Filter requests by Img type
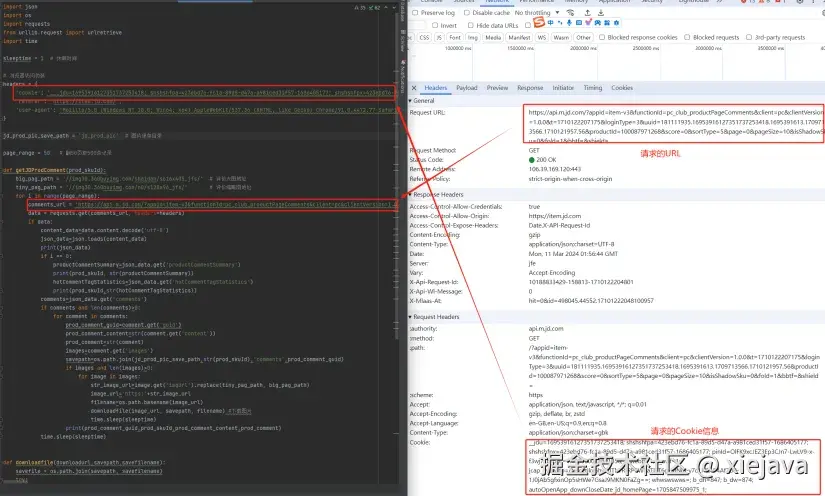 point(473,37)
